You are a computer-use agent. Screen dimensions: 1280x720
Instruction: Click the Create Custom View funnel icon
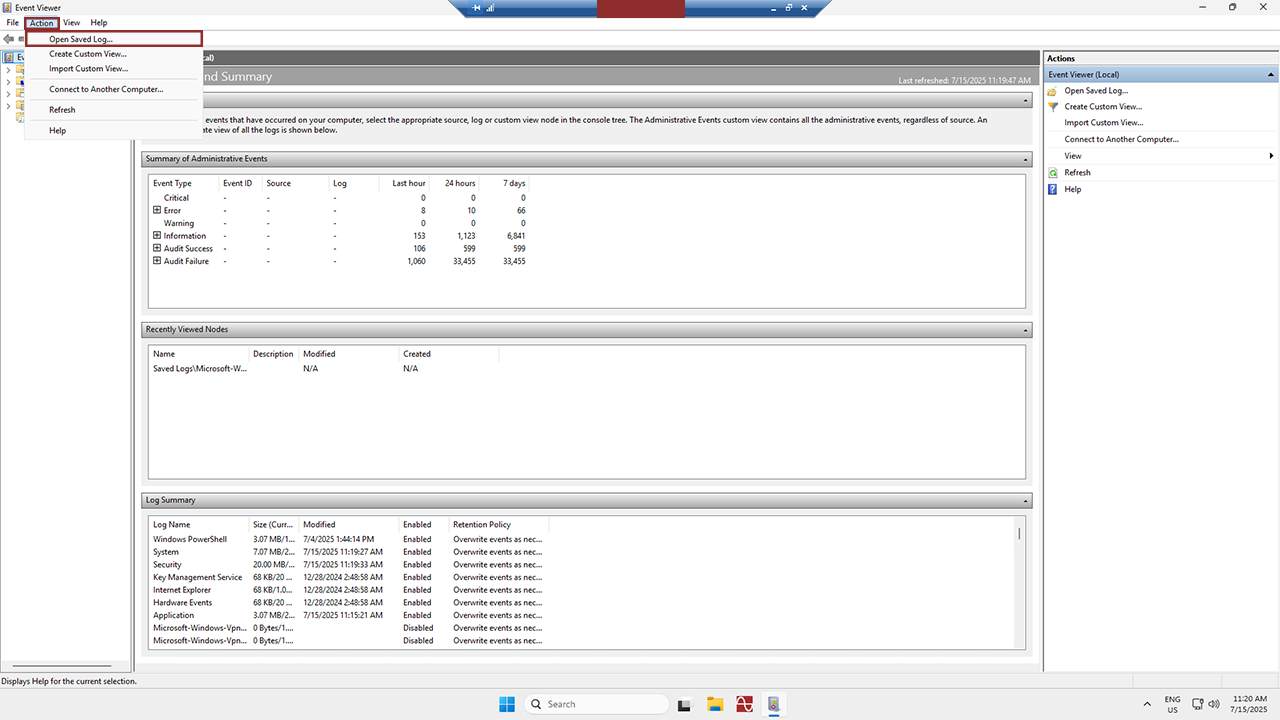pos(1053,106)
